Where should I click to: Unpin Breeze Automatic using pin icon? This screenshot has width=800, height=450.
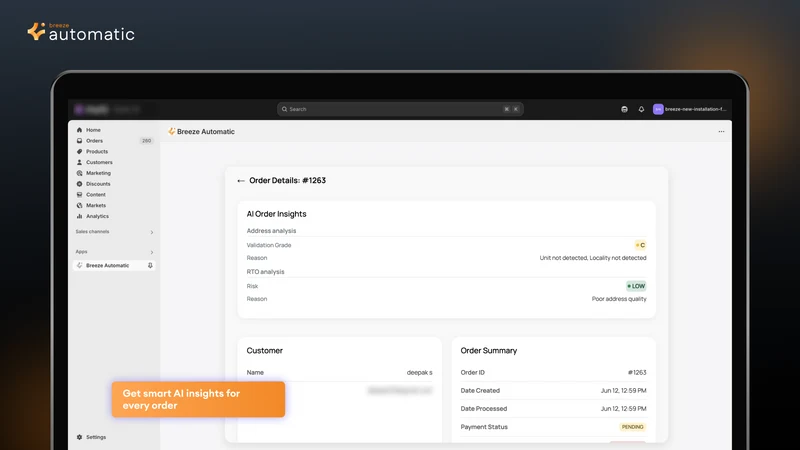tap(150, 265)
